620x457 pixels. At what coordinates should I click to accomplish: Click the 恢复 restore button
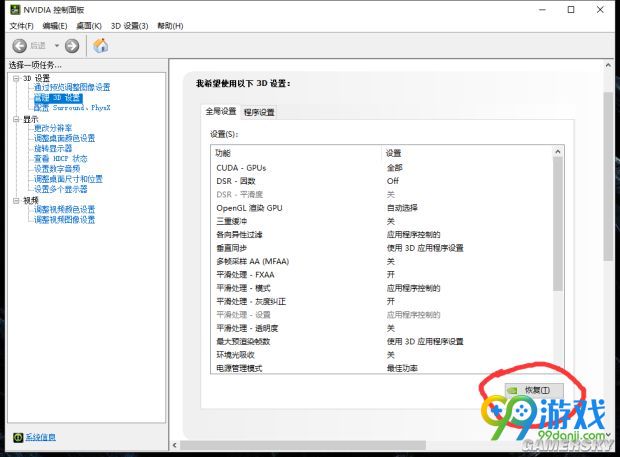[x=534, y=390]
